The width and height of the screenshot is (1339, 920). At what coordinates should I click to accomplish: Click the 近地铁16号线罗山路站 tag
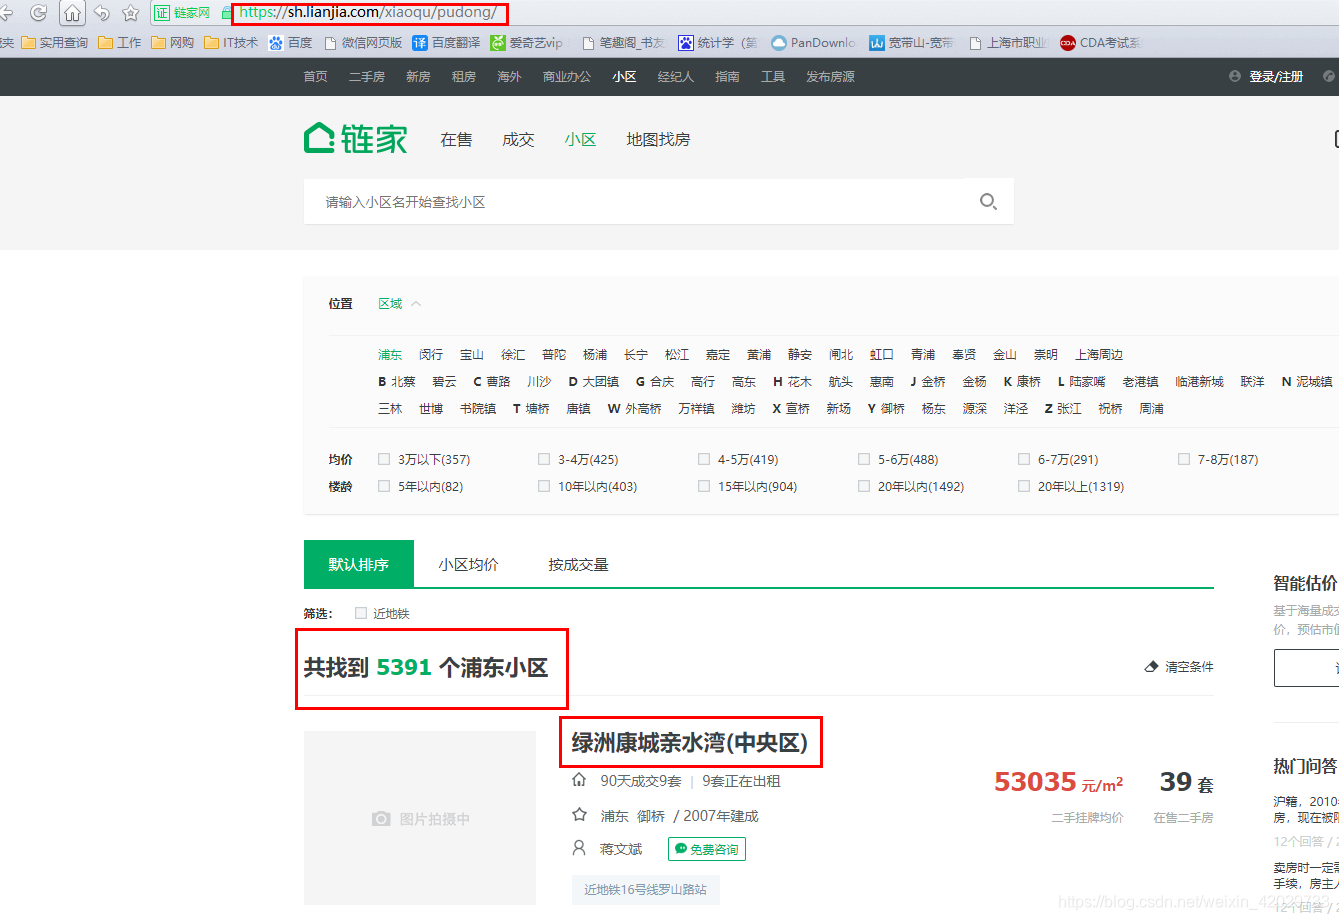point(645,889)
